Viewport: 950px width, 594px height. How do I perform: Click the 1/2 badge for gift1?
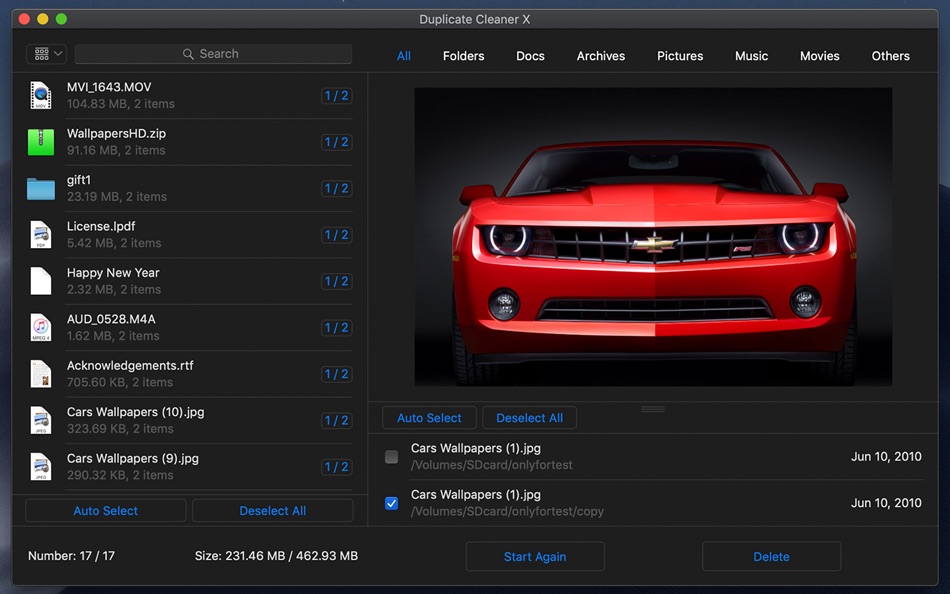pyautogui.click(x=336, y=189)
